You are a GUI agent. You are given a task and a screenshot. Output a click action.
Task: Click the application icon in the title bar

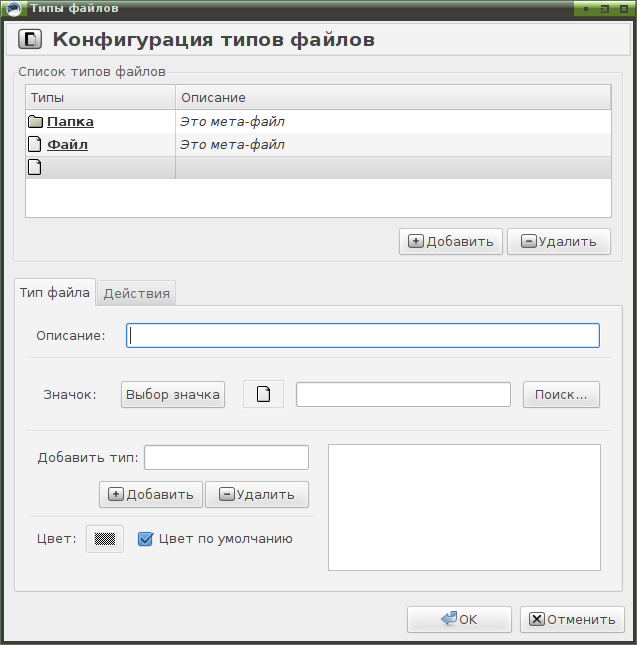coord(14,9)
